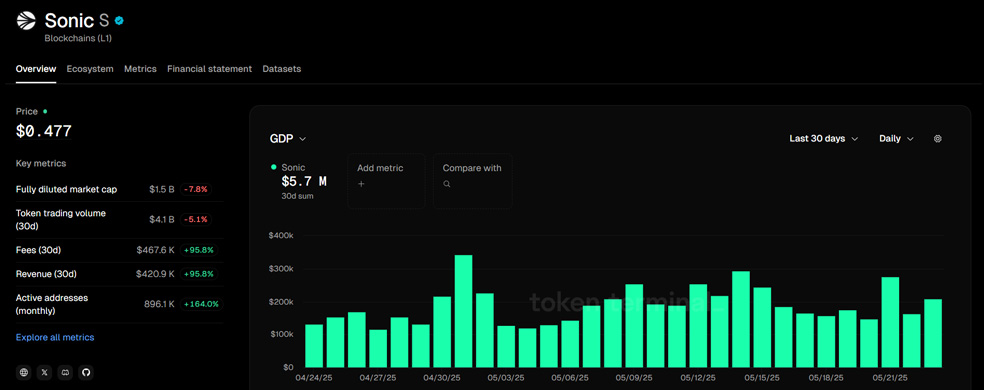
Task: Click the blue verified badge icon
Action: pos(119,21)
